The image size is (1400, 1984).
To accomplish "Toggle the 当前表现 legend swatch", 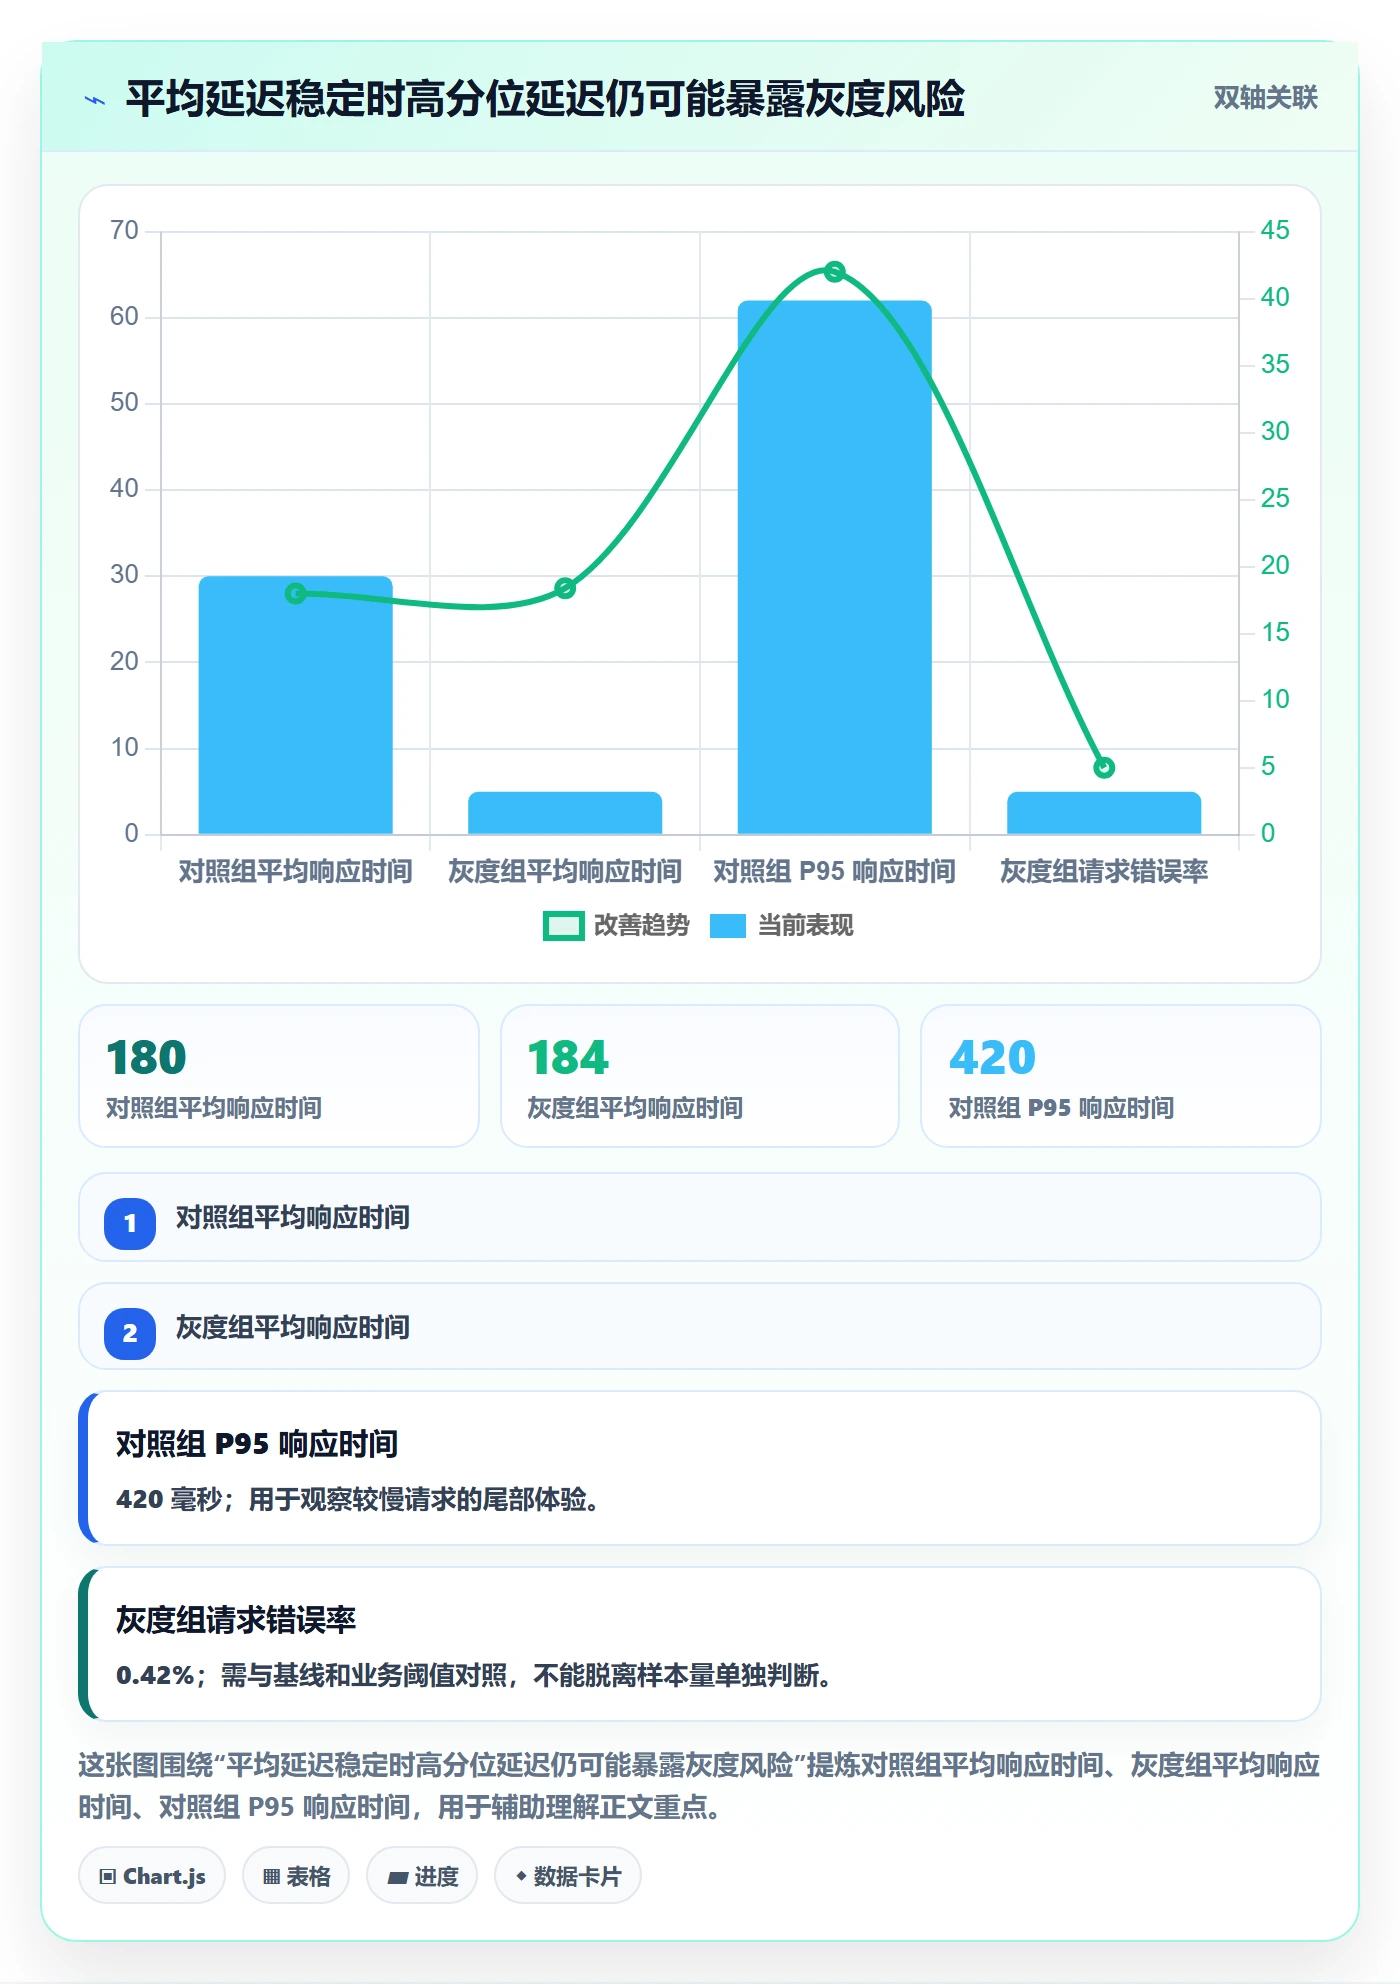I will (728, 926).
